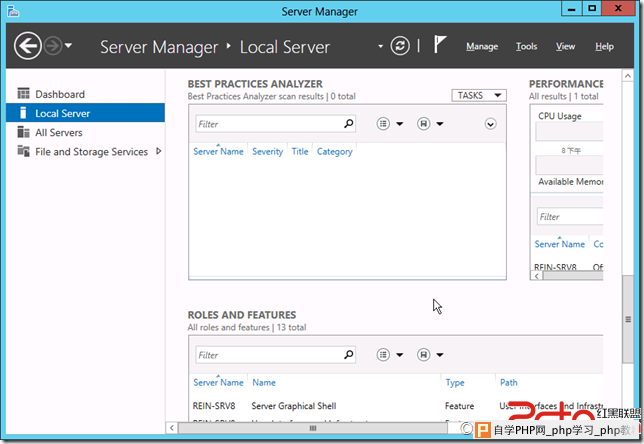The image size is (644, 444).
Task: Click the horizontal scrollbar left arrow
Action: click(172, 428)
